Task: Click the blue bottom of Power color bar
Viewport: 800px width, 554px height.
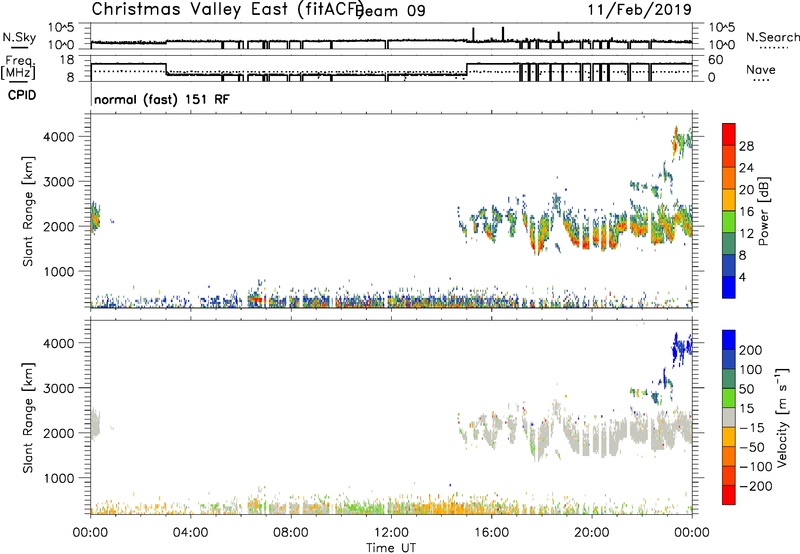Action: [x=729, y=287]
